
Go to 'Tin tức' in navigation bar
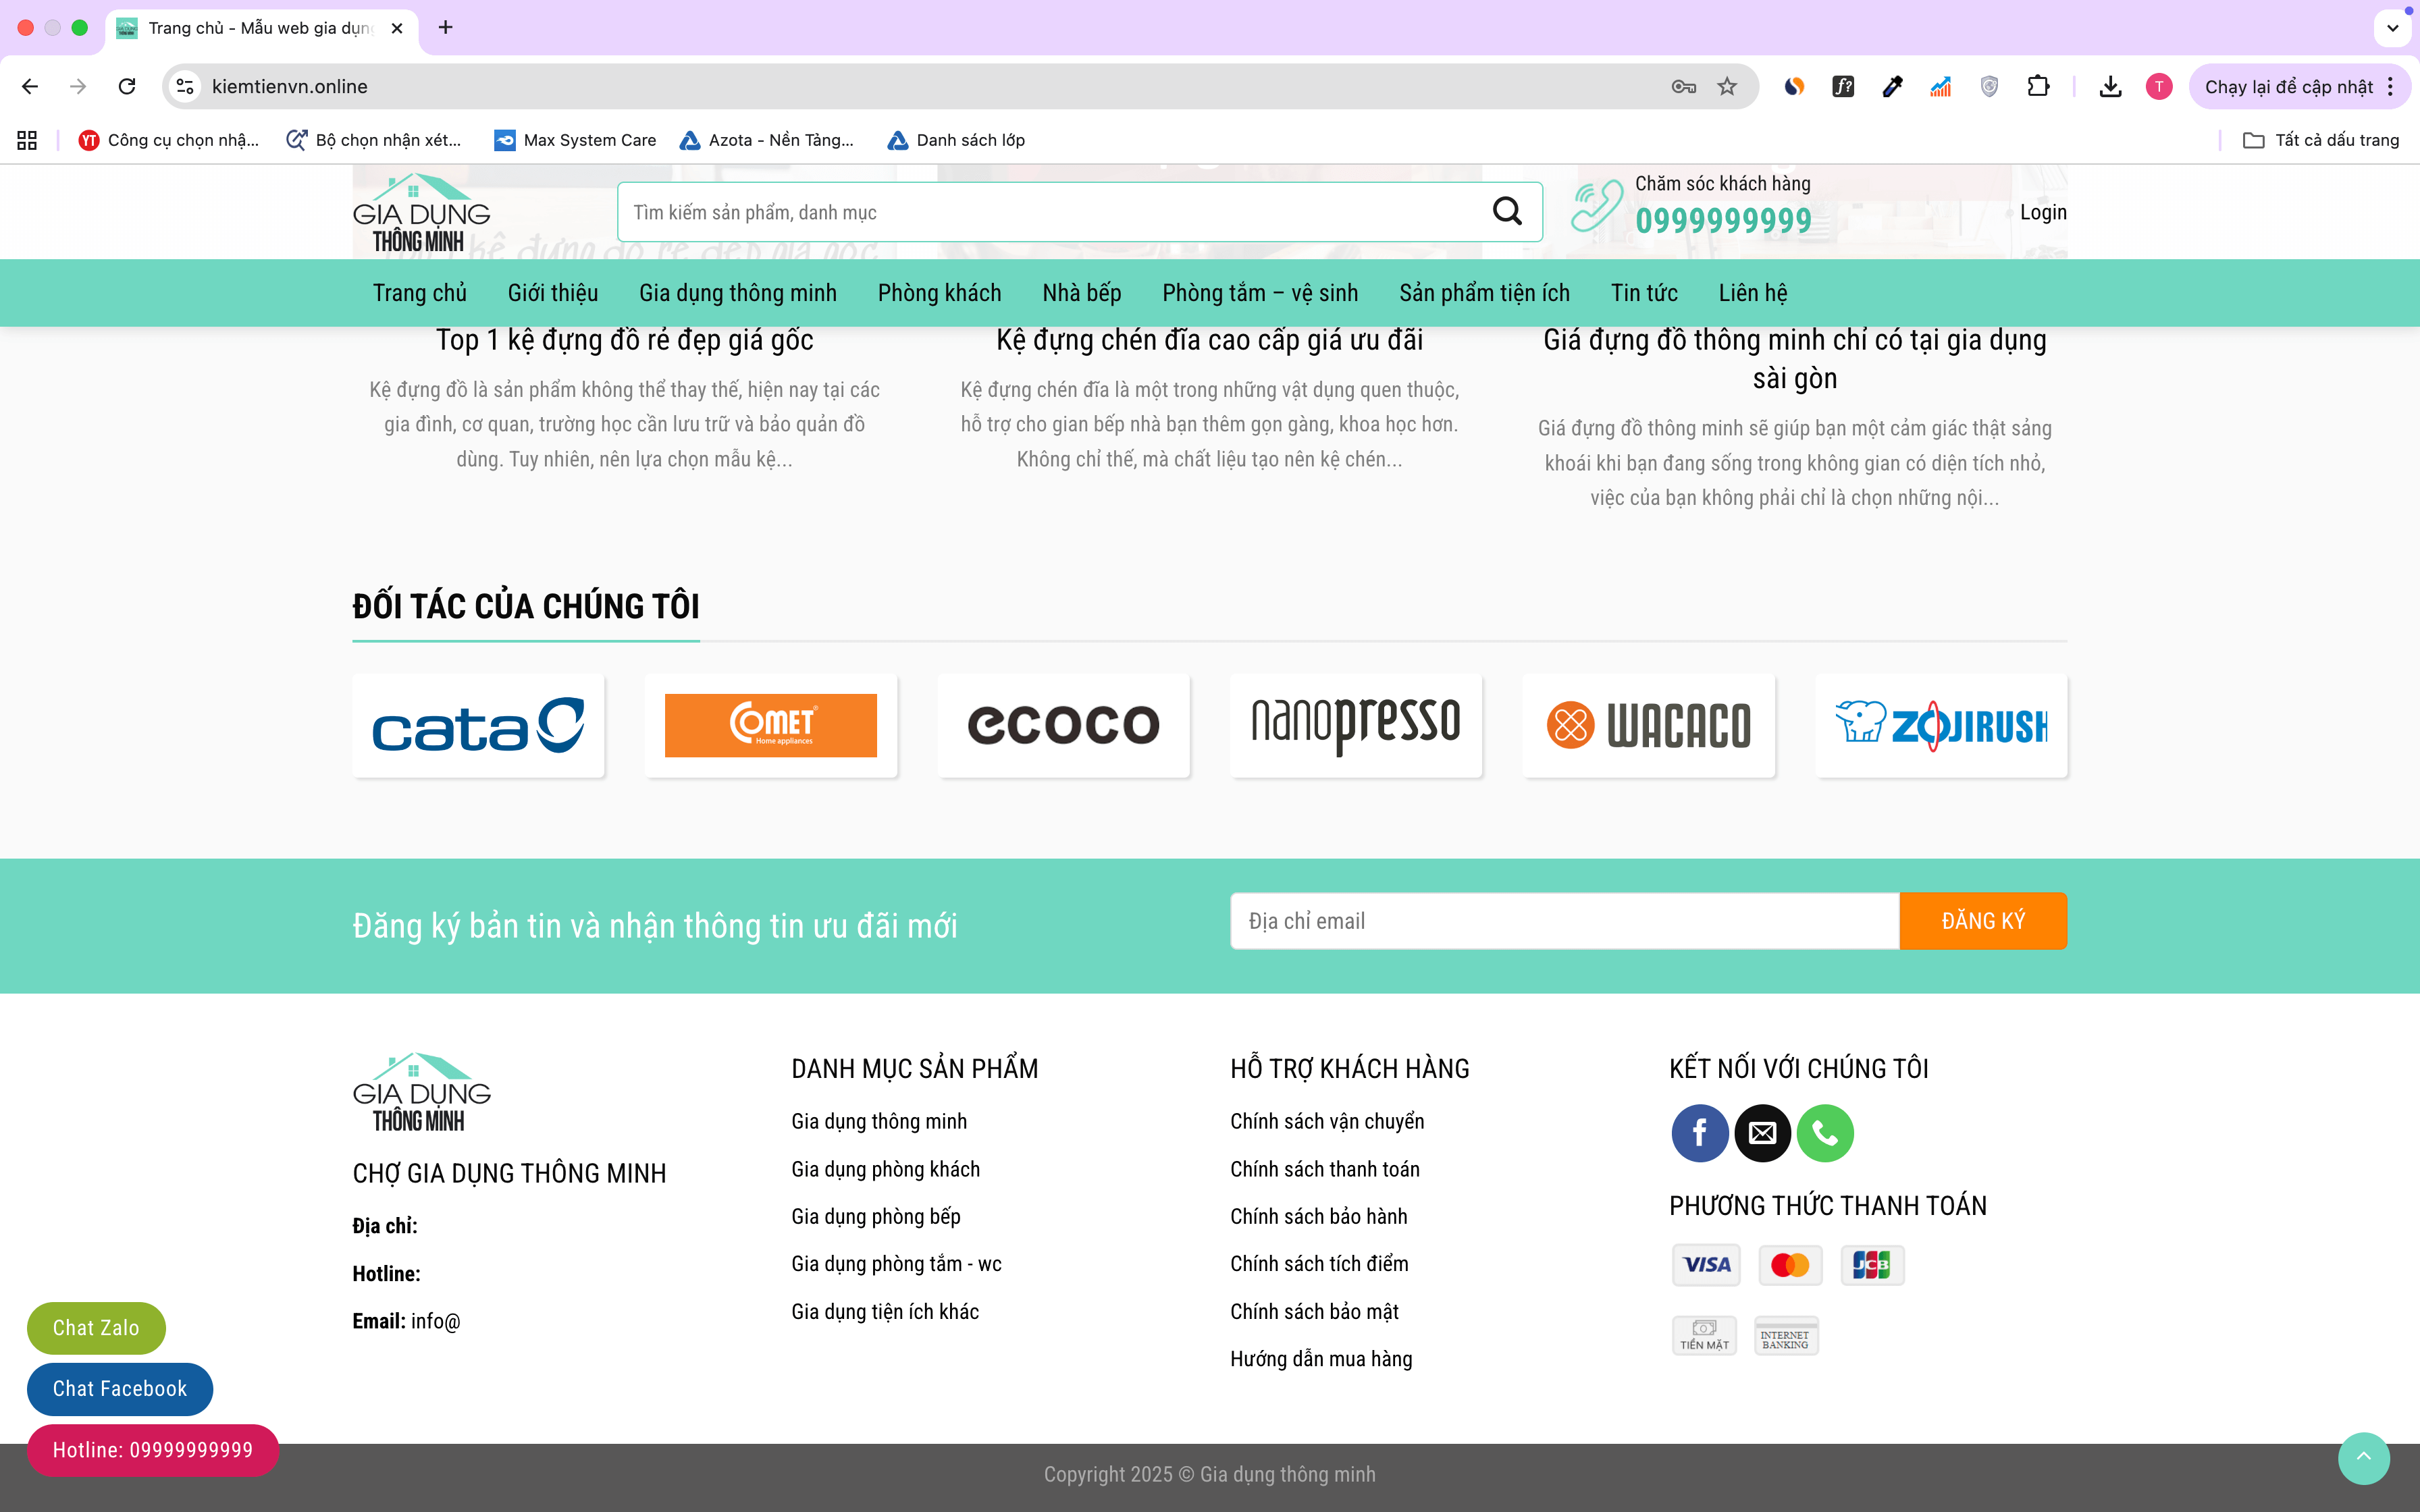point(1643,293)
